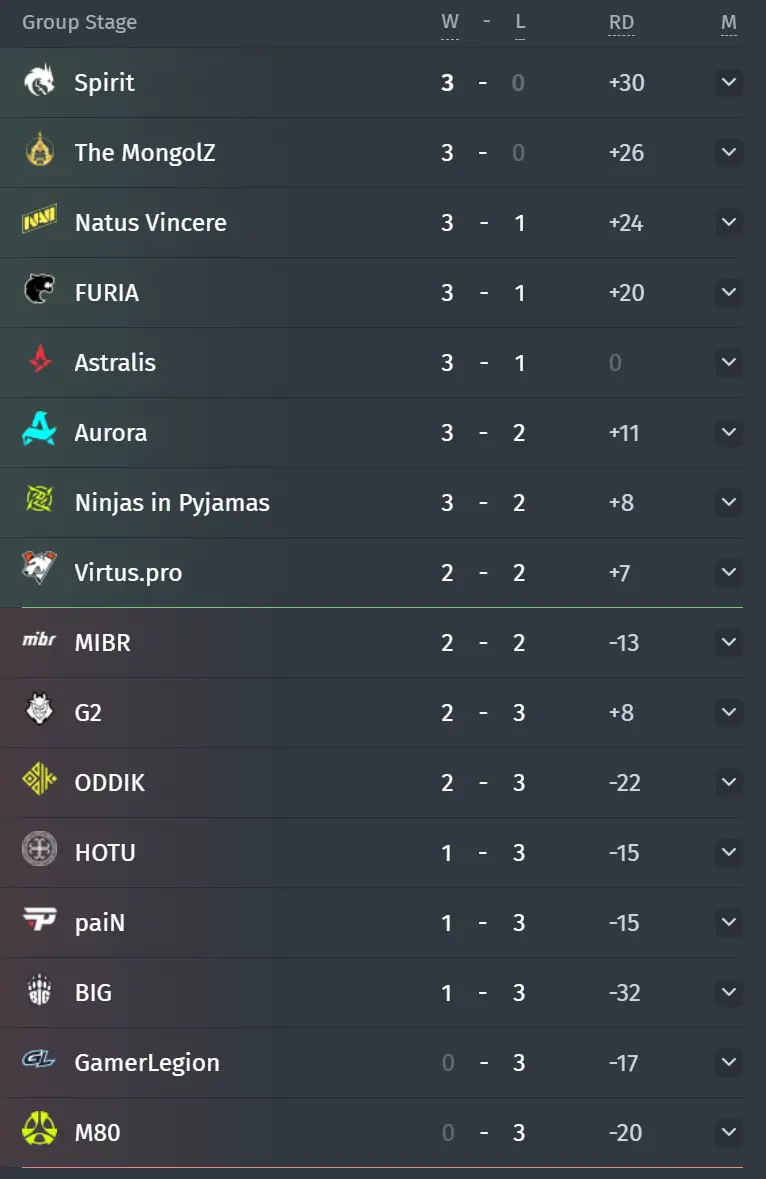Expand Spirit's match details chevron
766x1179 pixels.
tap(728, 82)
